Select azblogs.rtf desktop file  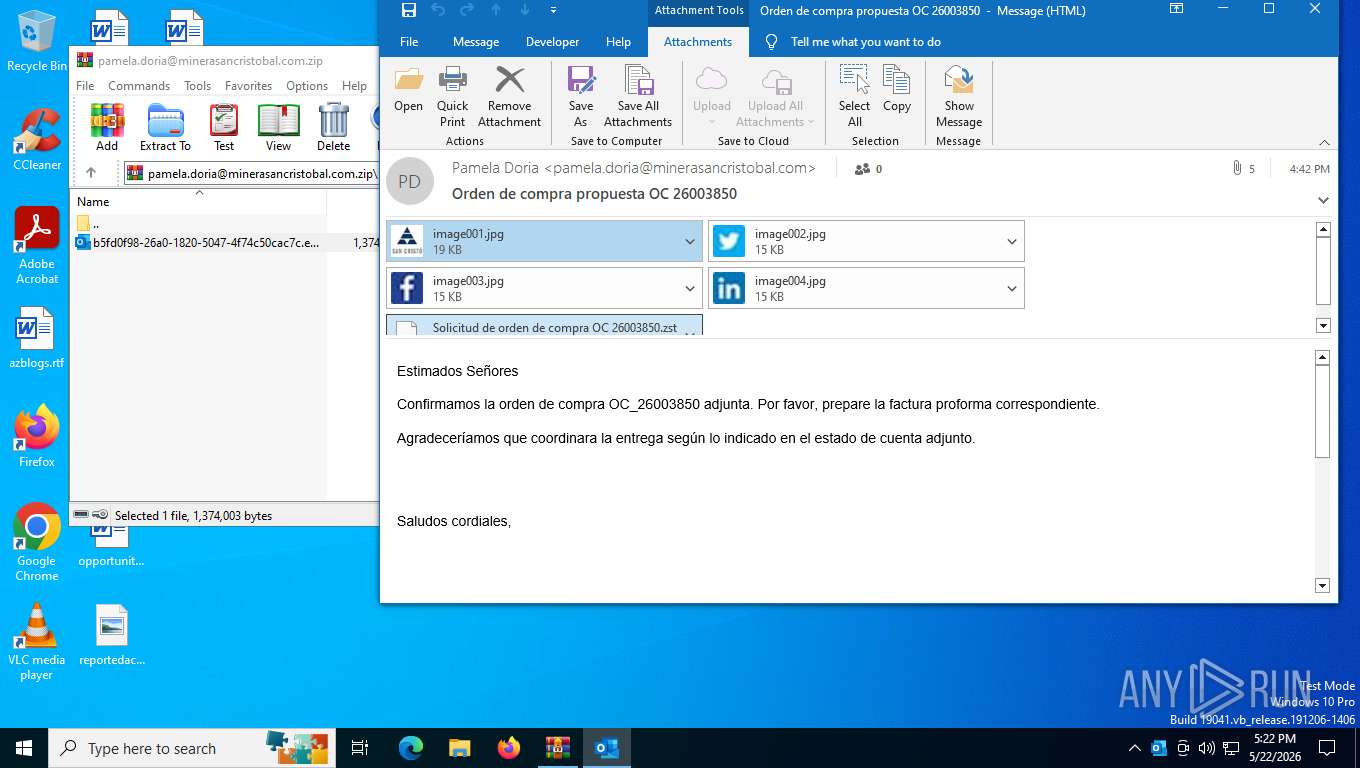pos(37,338)
